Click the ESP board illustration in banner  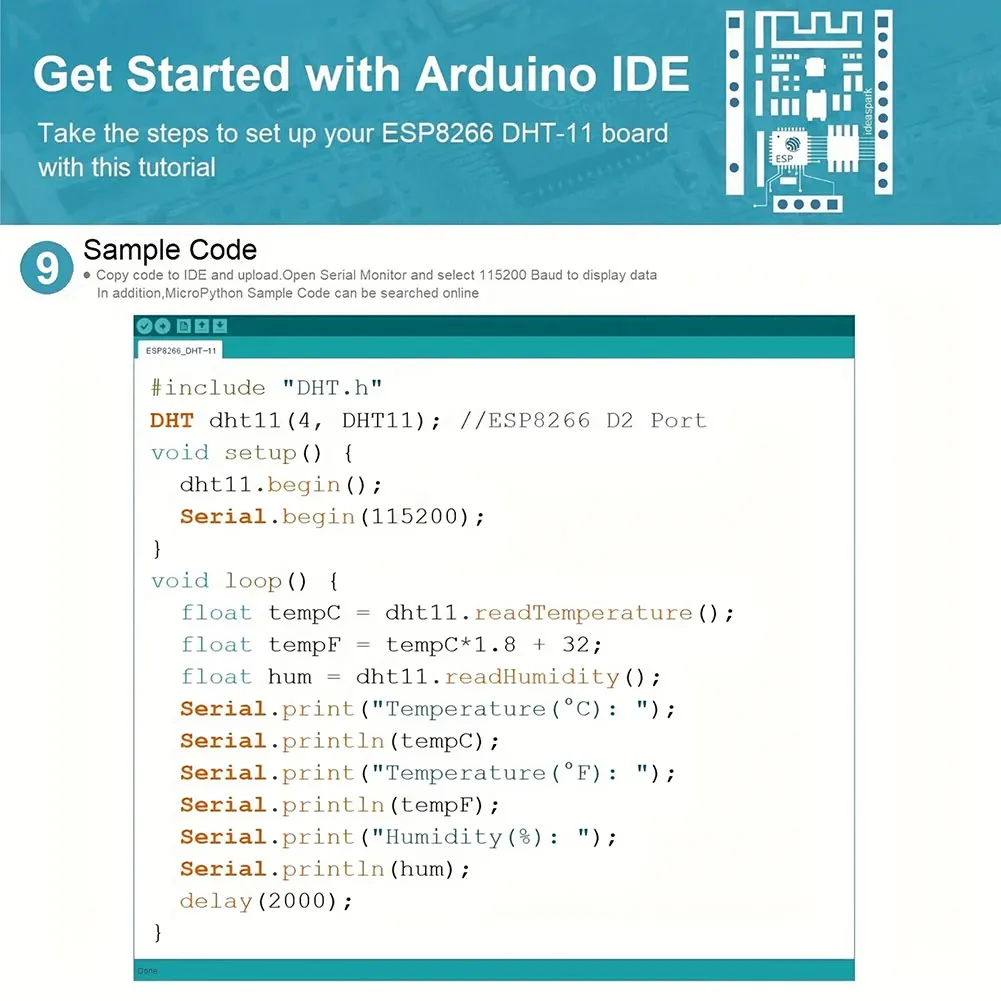click(x=809, y=111)
